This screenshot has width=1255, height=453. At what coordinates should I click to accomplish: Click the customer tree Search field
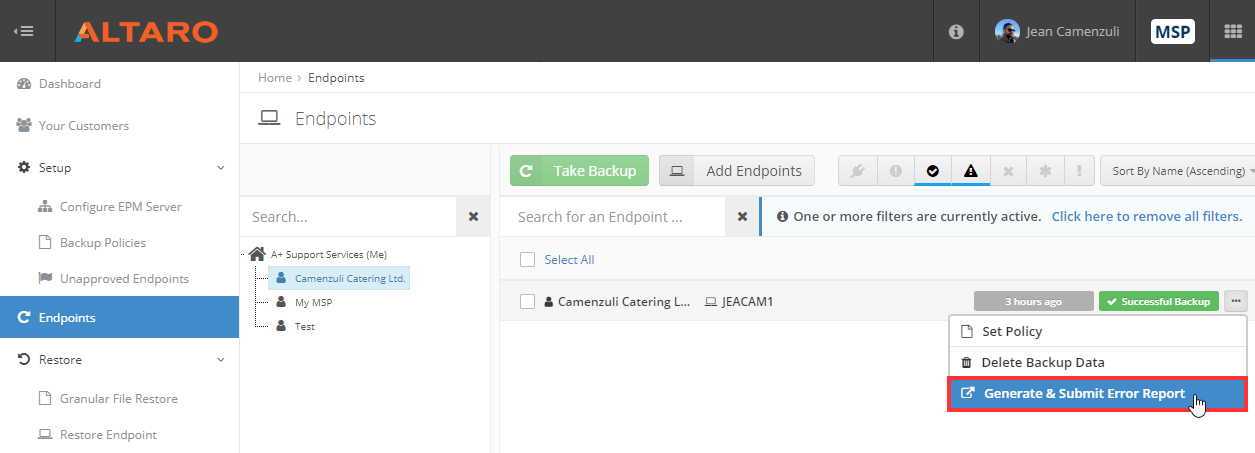[348, 216]
